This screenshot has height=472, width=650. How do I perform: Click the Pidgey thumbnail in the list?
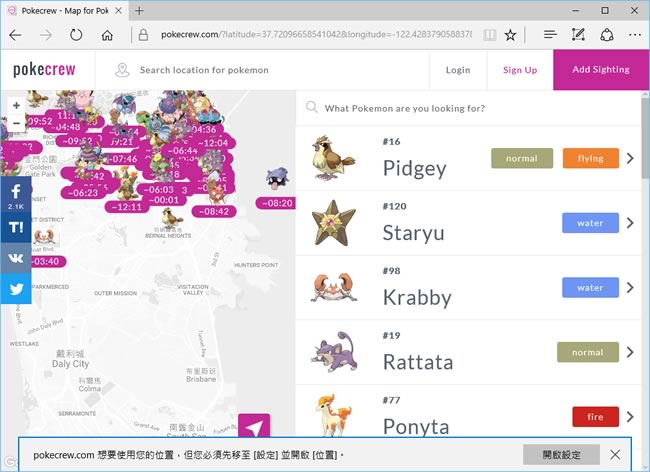[333, 158]
